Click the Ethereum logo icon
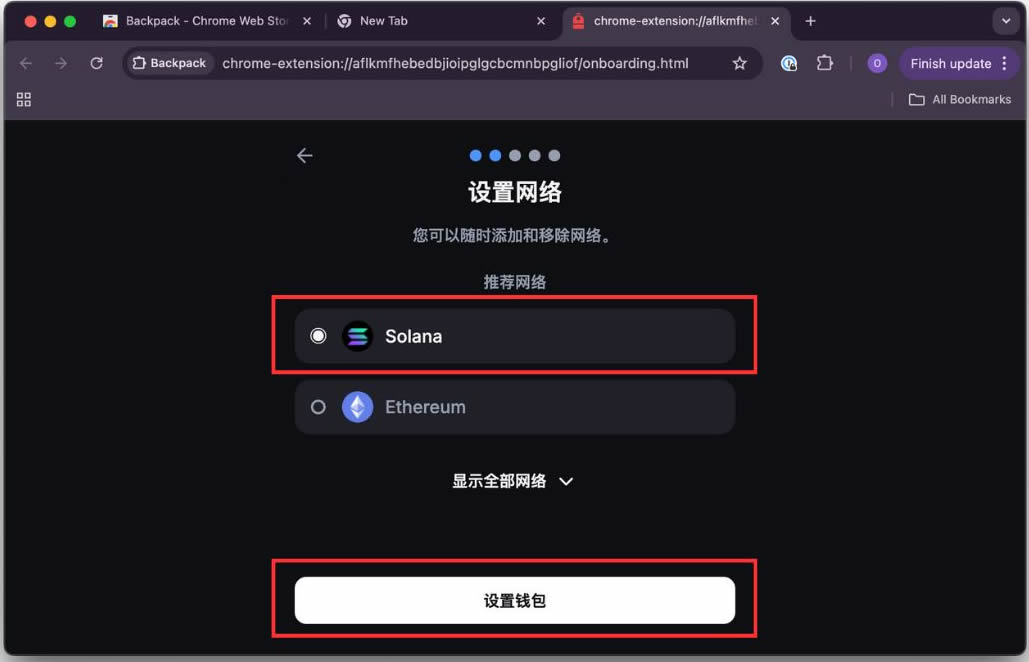This screenshot has width=1029, height=662. pyautogui.click(x=358, y=407)
